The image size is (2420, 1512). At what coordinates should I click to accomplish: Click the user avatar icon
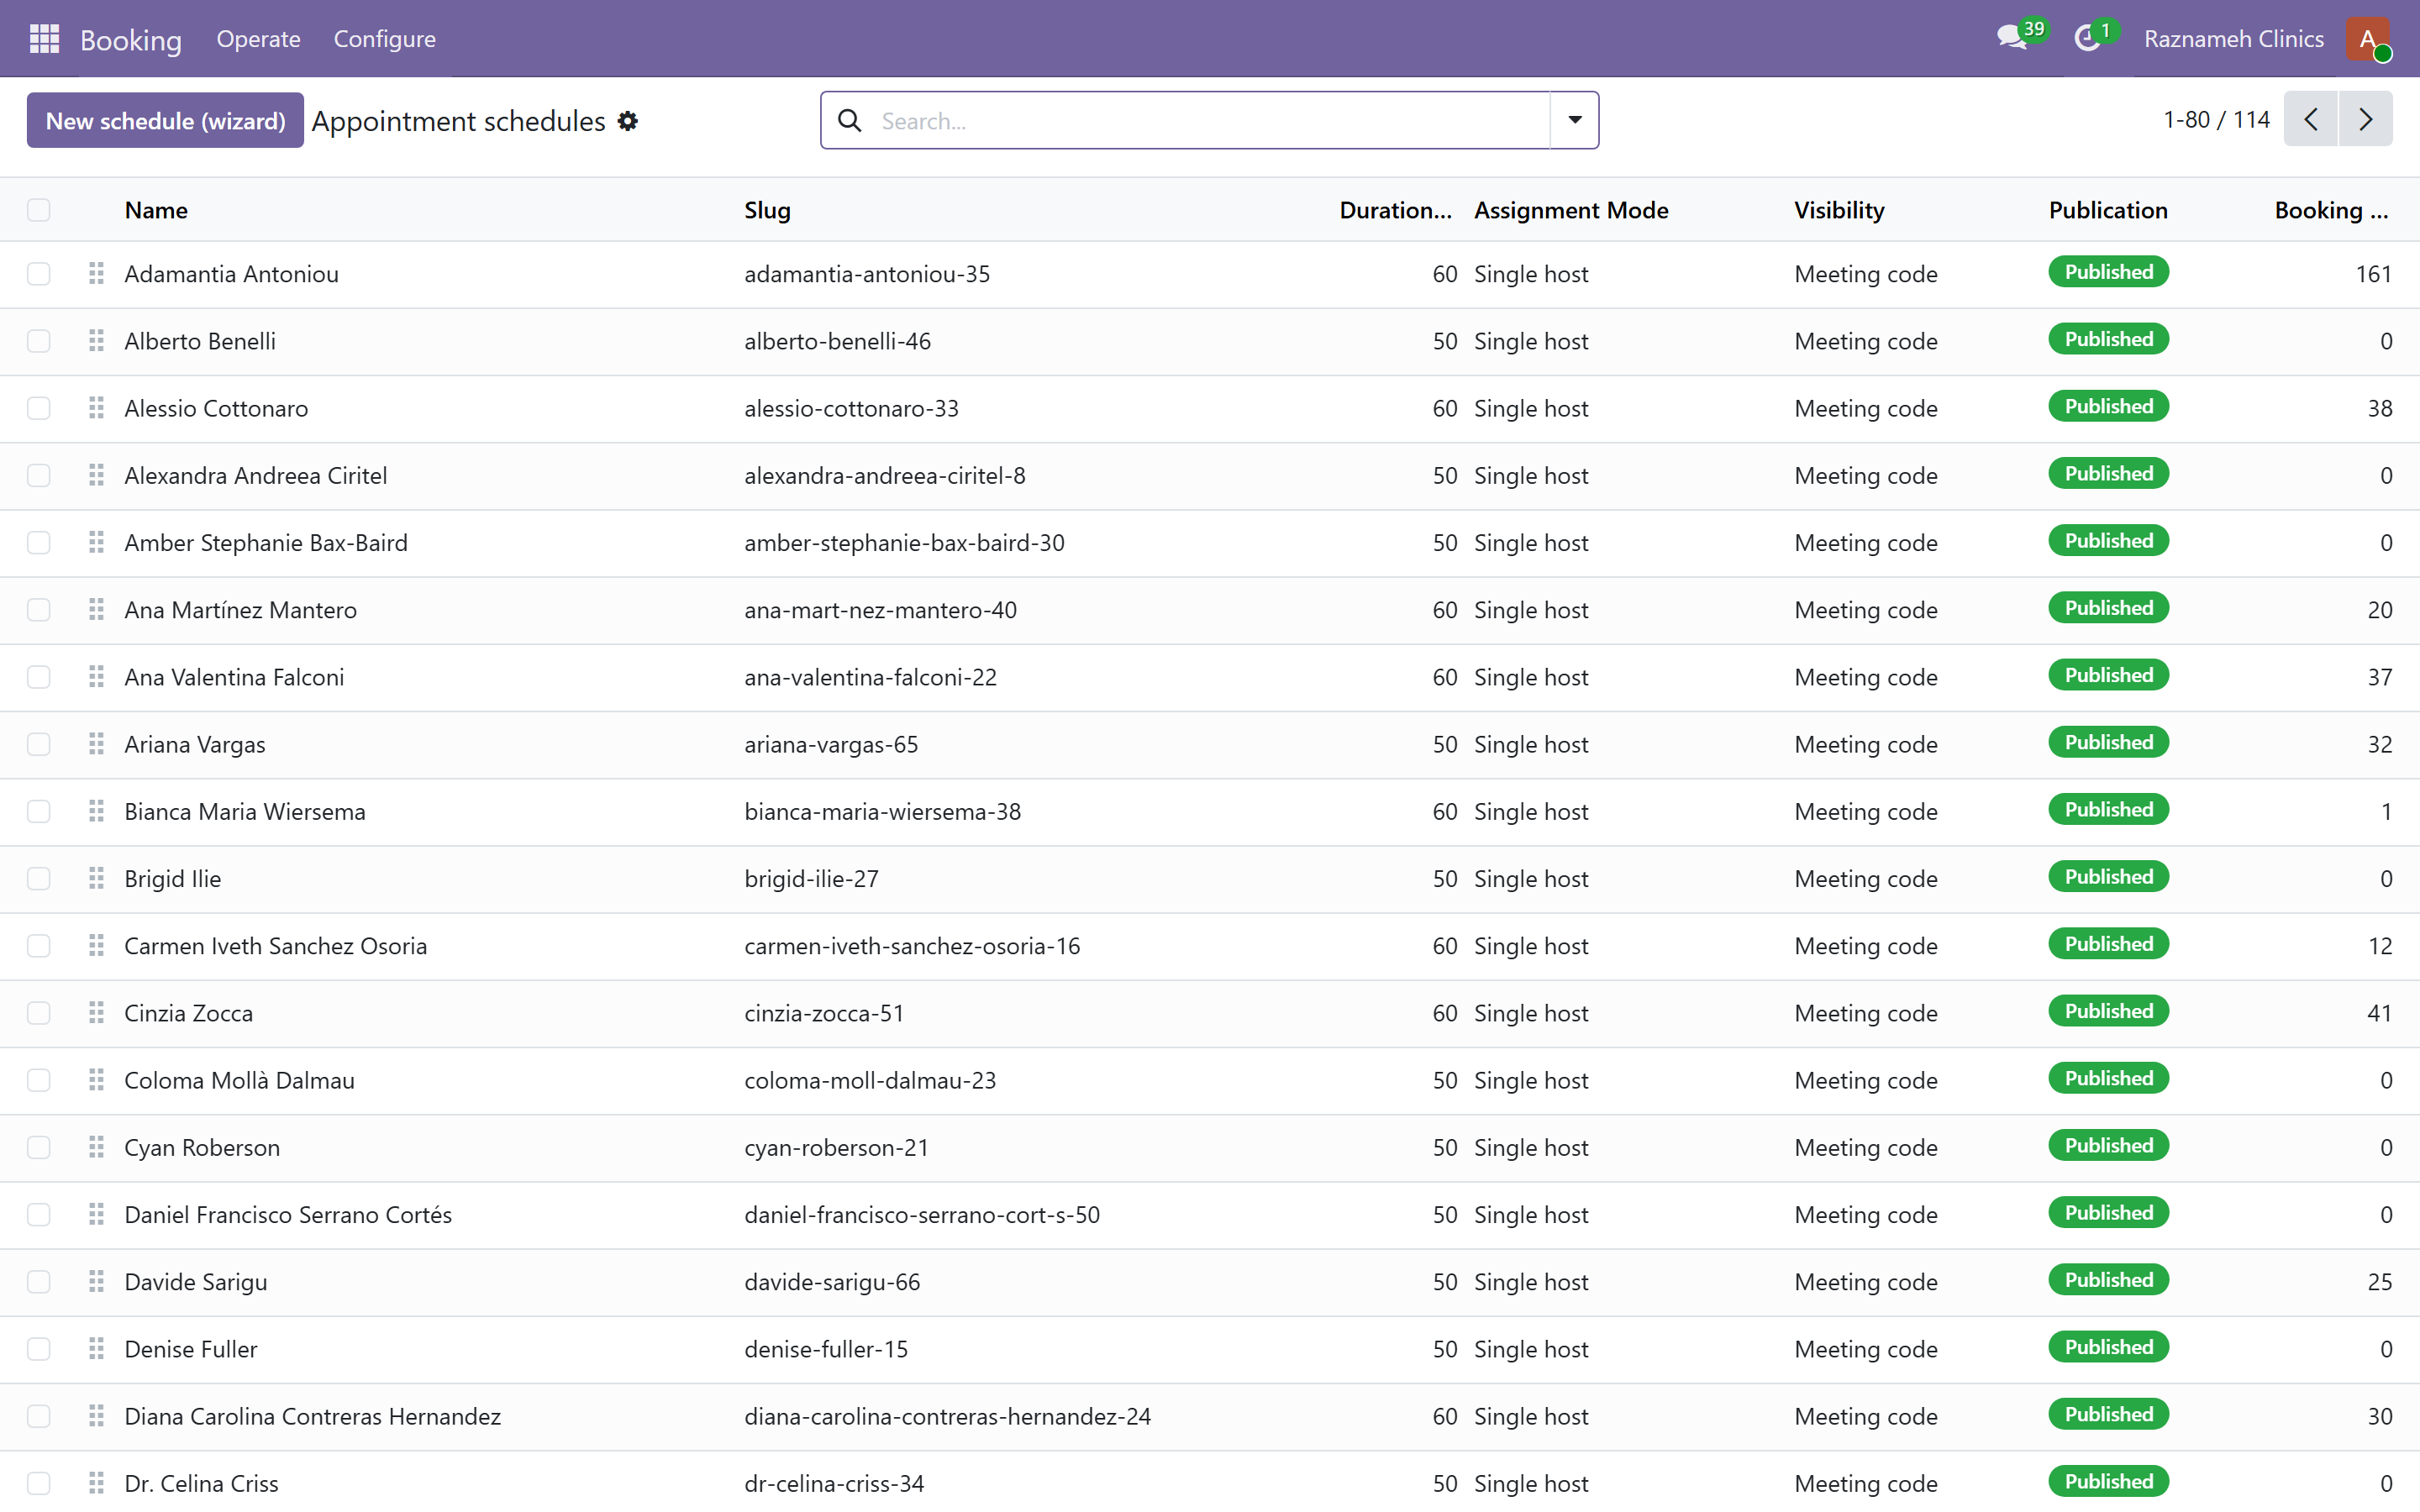pos(2368,39)
